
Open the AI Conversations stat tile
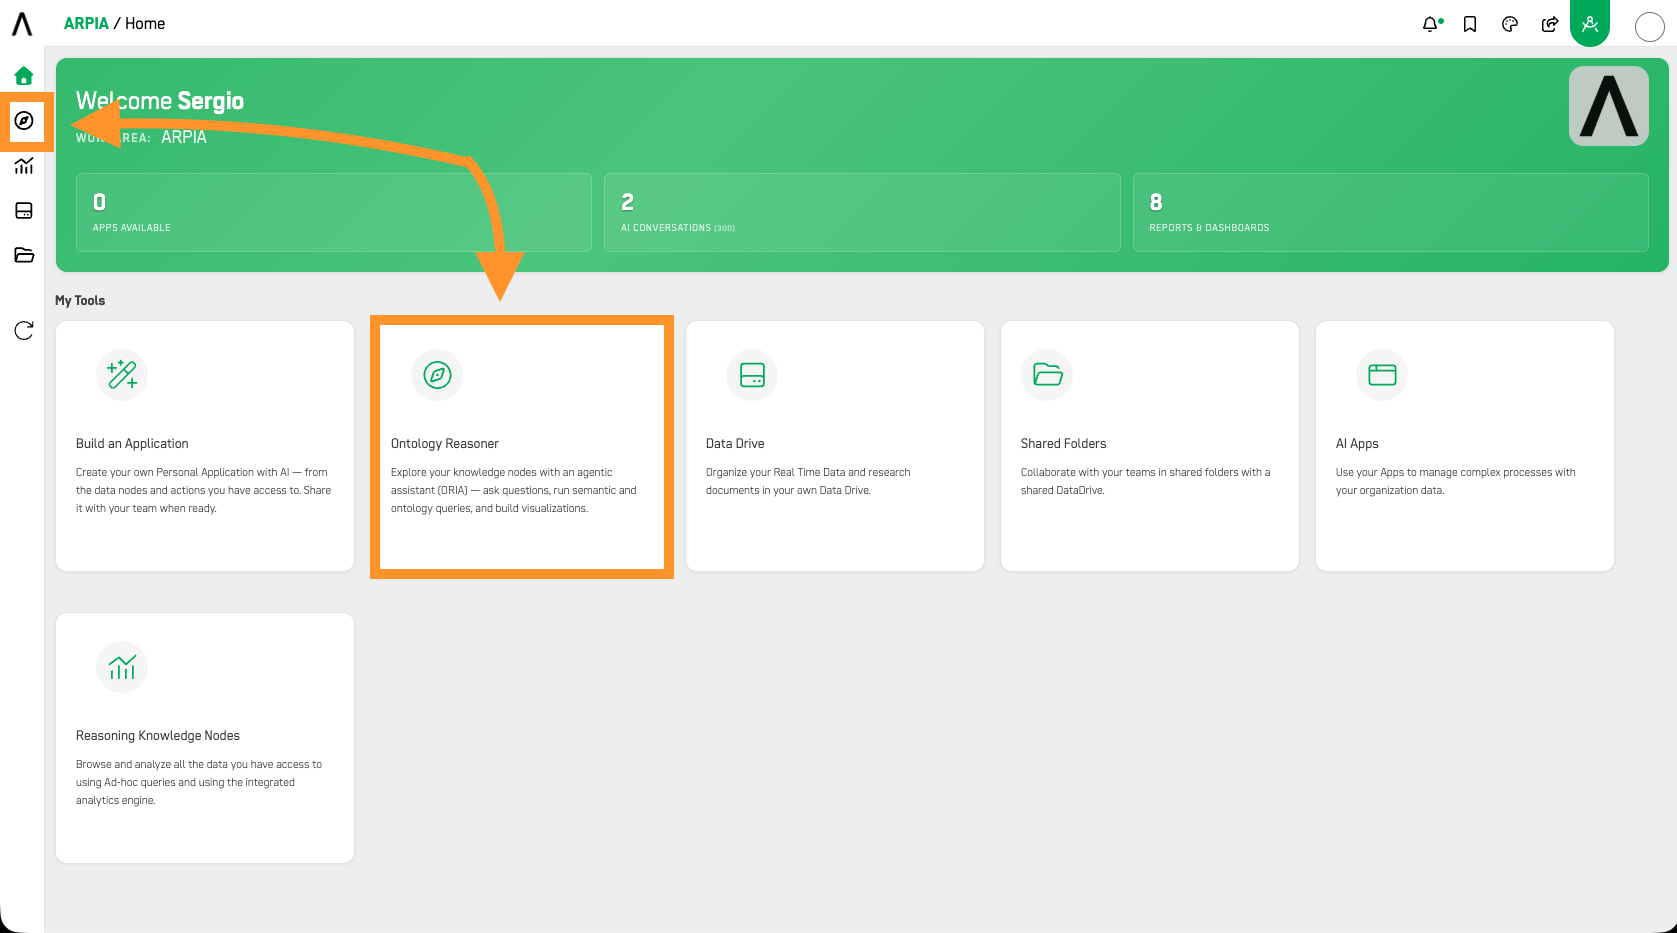862,212
